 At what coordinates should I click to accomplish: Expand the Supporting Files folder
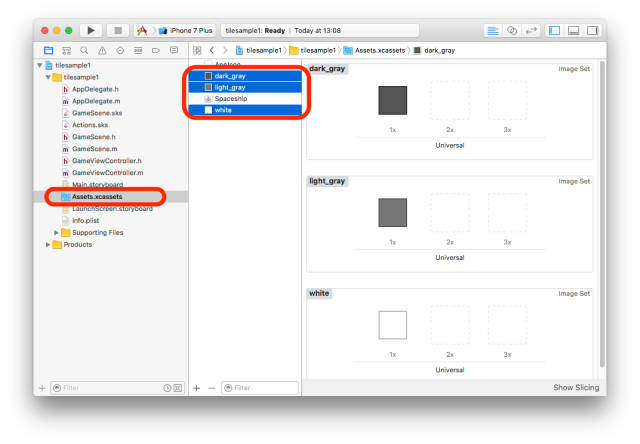(56, 232)
